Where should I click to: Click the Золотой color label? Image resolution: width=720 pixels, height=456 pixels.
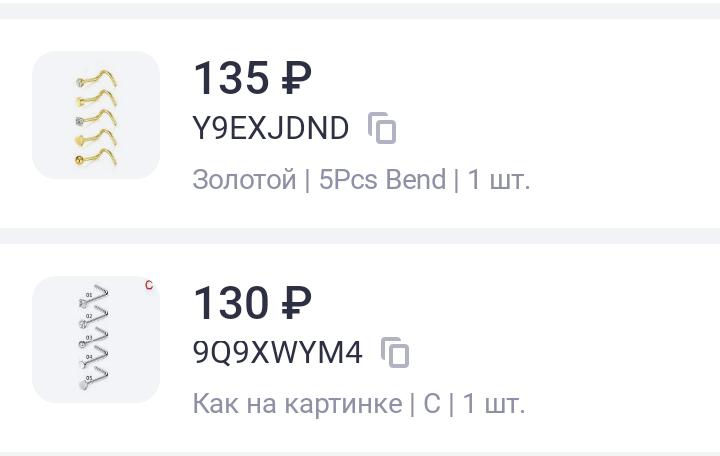click(x=244, y=180)
